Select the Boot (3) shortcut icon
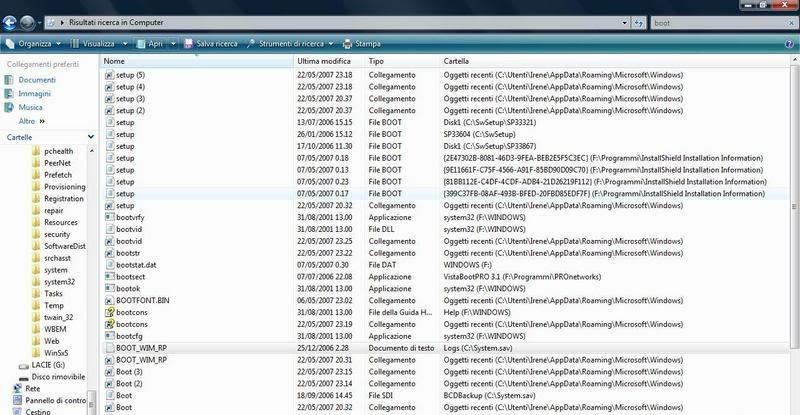Viewport: 800px width, 415px height. [x=109, y=372]
